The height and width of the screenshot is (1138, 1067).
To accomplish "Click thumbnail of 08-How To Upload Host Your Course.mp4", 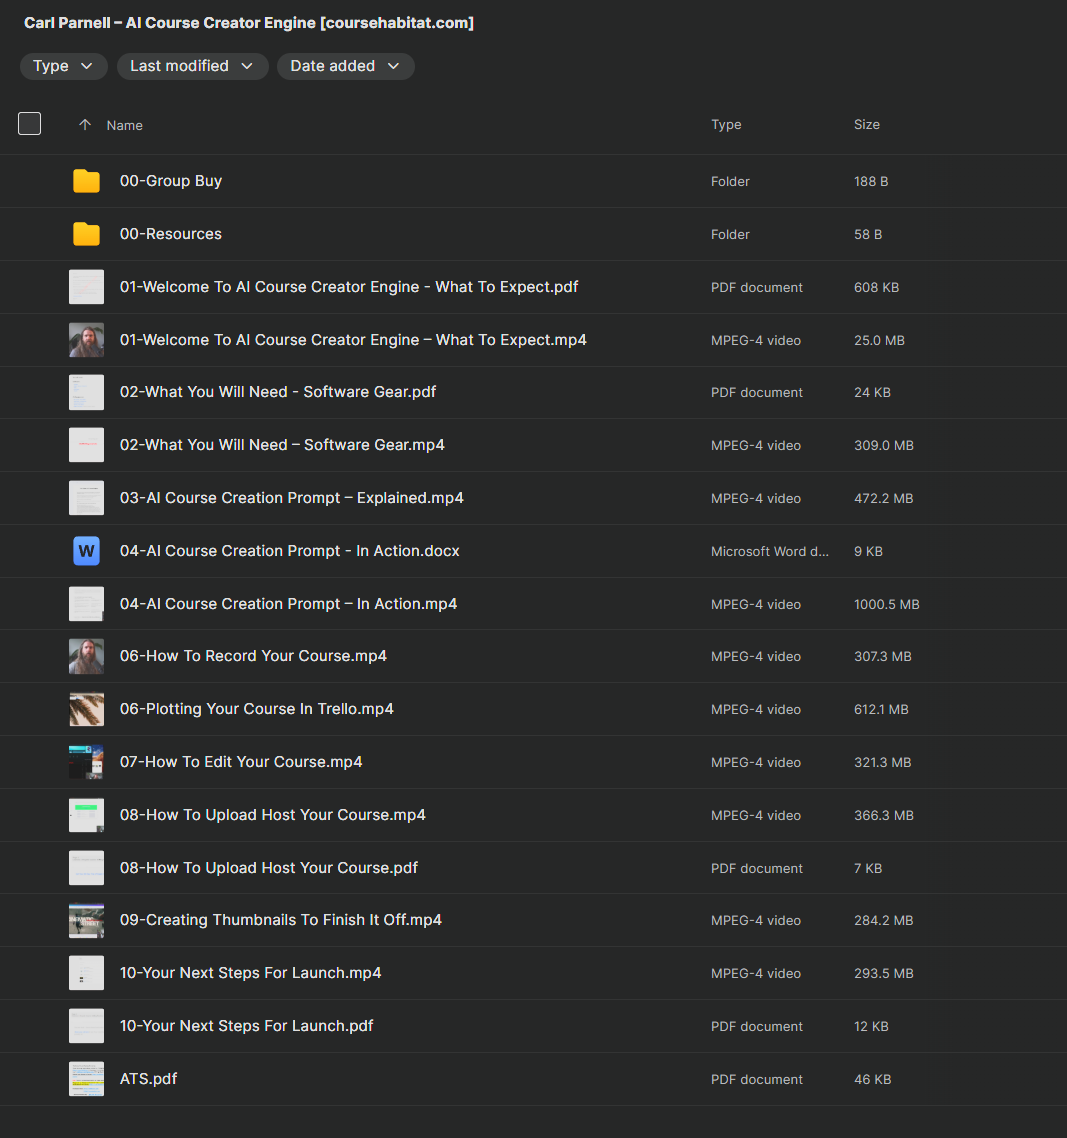I will [86, 815].
